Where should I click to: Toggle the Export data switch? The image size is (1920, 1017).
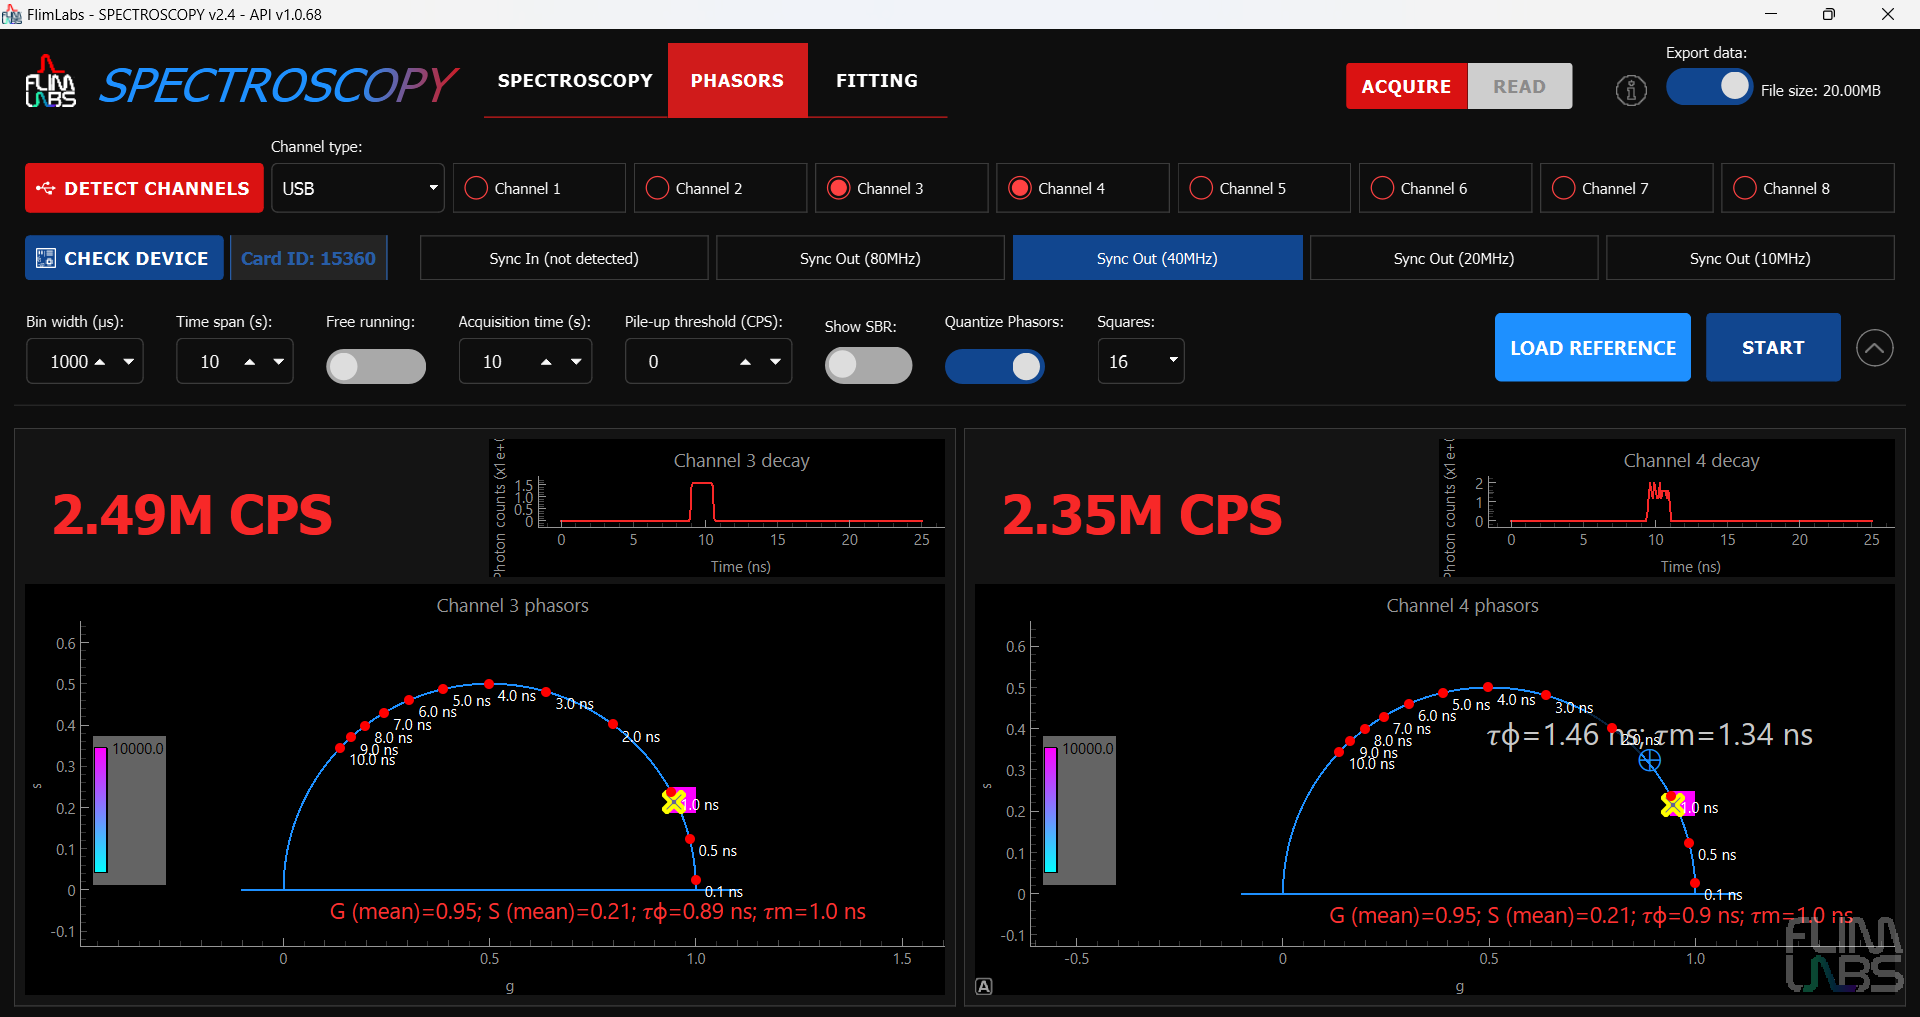(1709, 87)
